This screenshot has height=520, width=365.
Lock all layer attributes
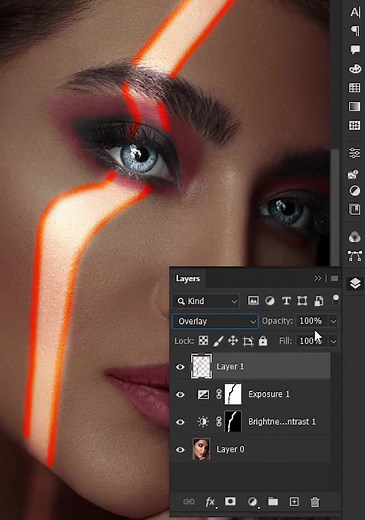pos(263,341)
